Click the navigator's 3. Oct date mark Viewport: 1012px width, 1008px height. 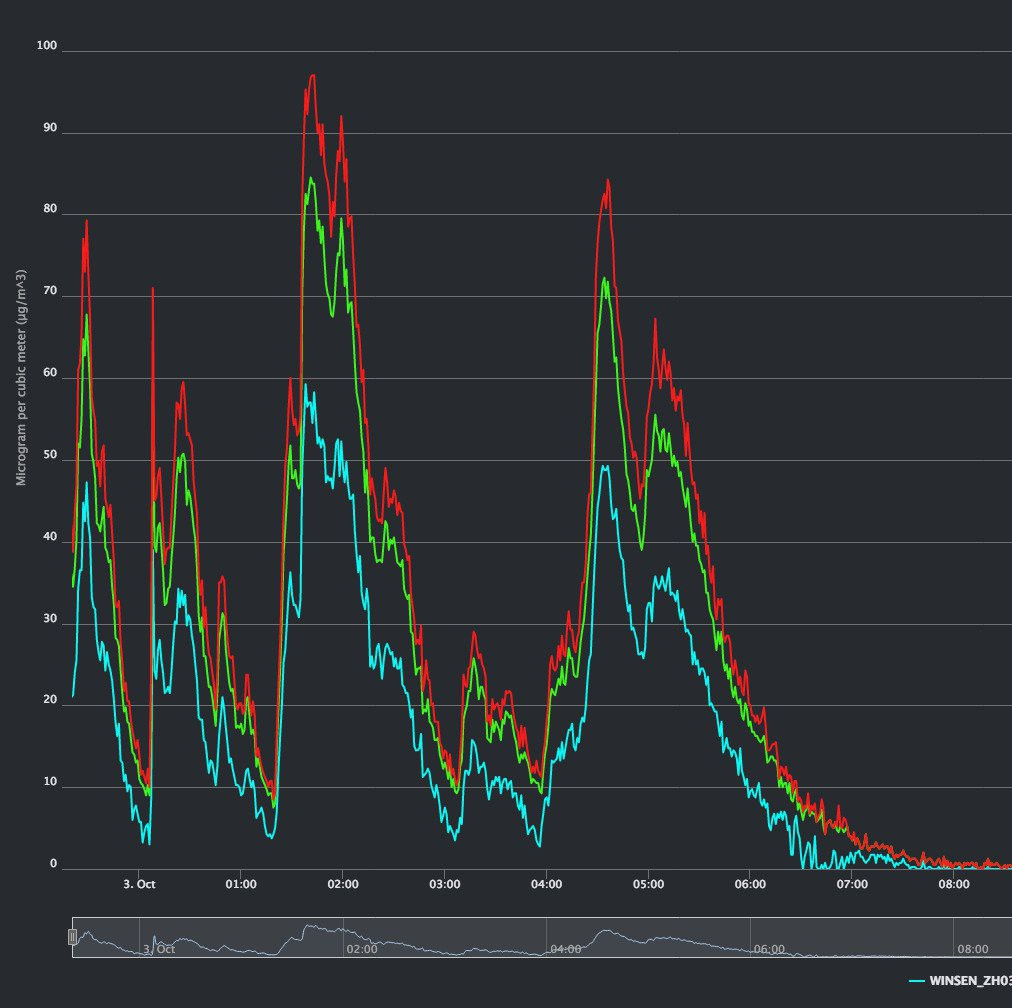(158, 949)
